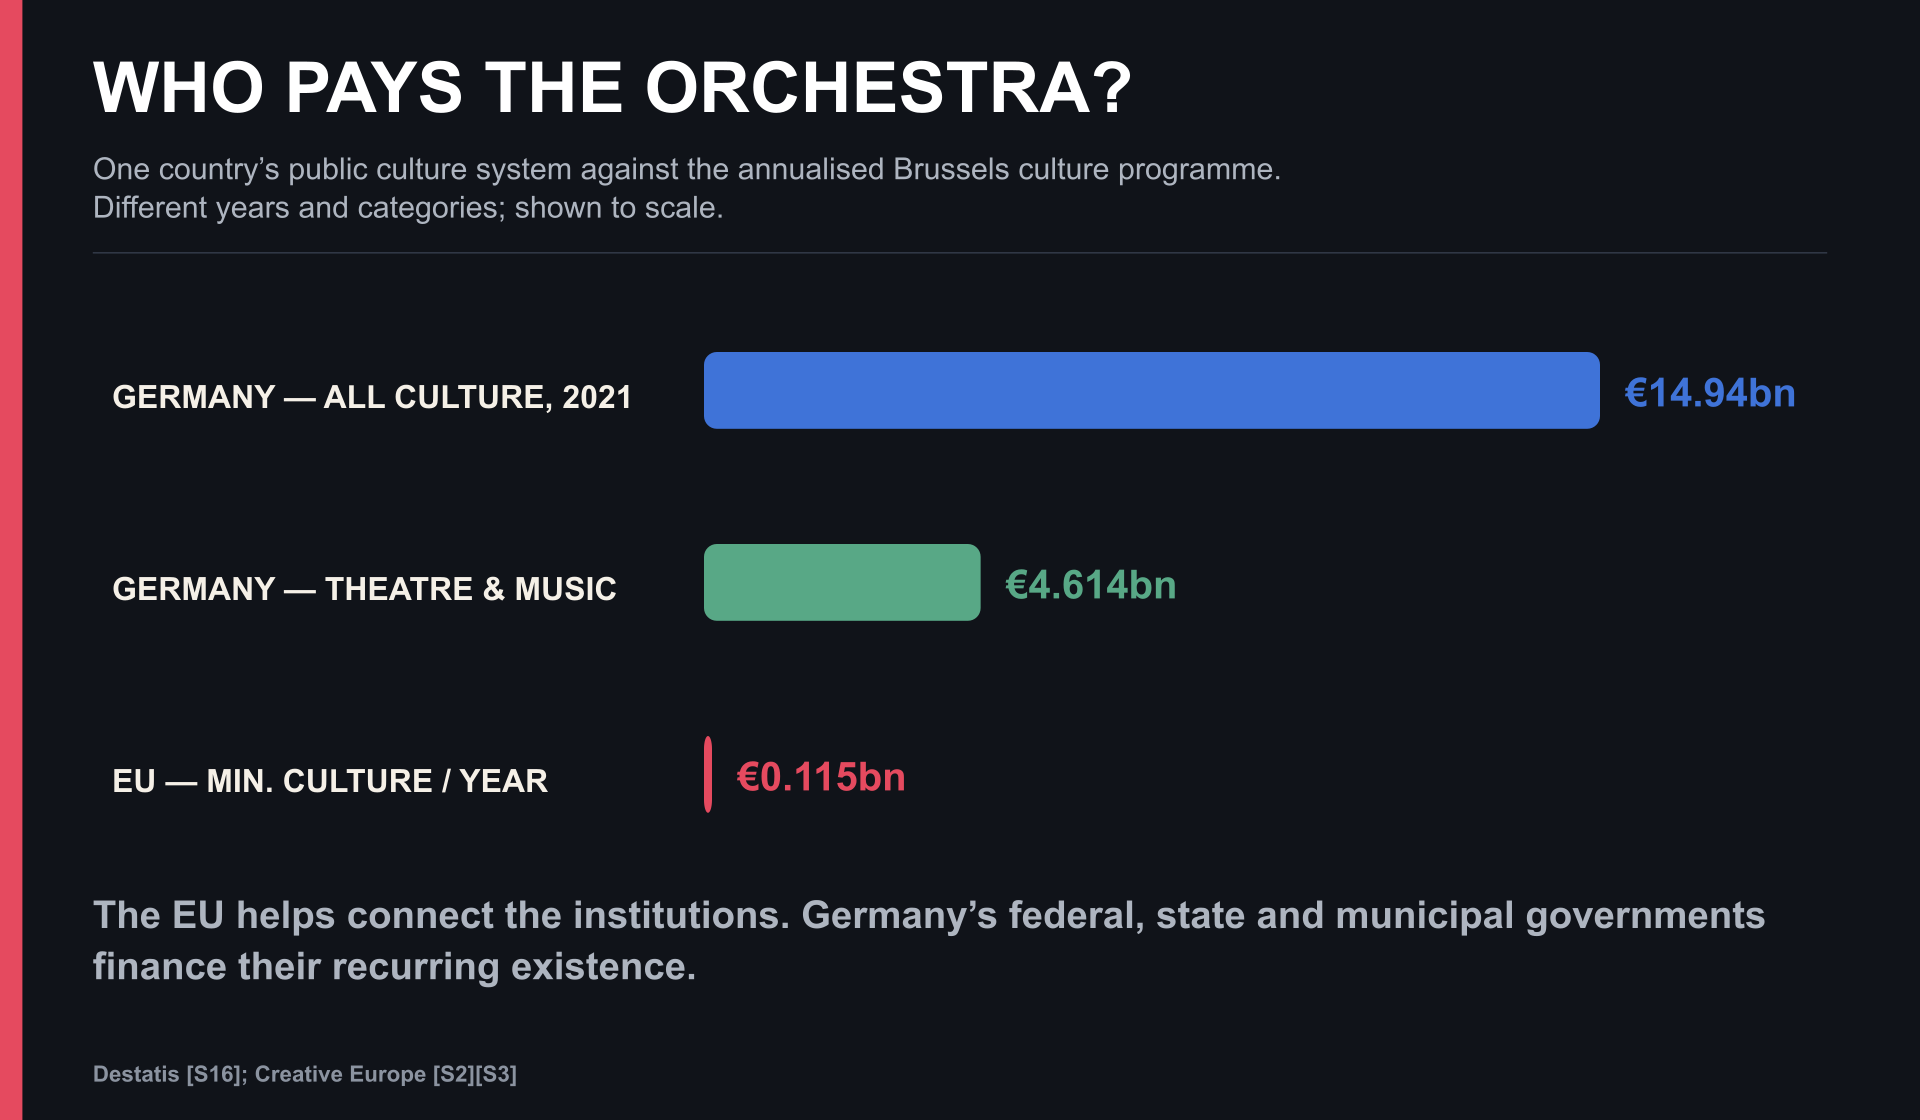The width and height of the screenshot is (1920, 1120).
Task: Click the thin red EU culture bar
Action: coord(708,774)
